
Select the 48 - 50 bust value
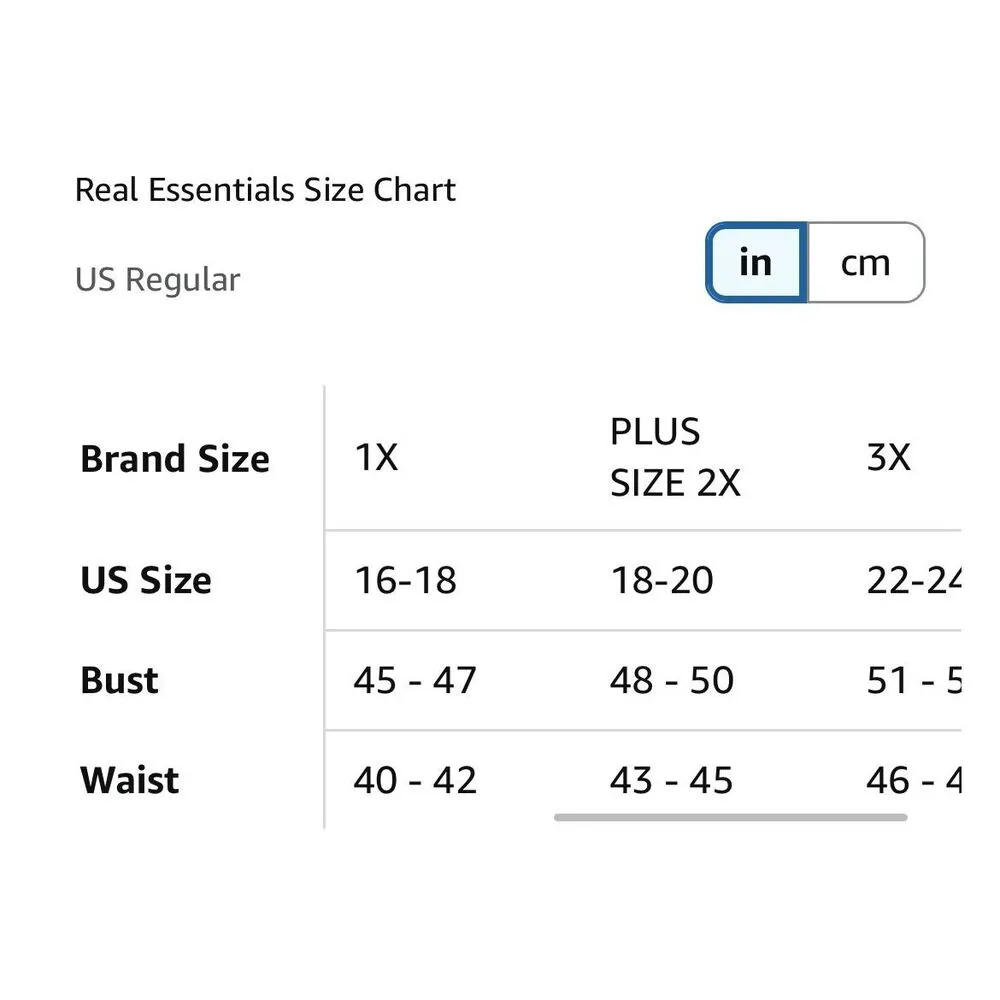(672, 680)
